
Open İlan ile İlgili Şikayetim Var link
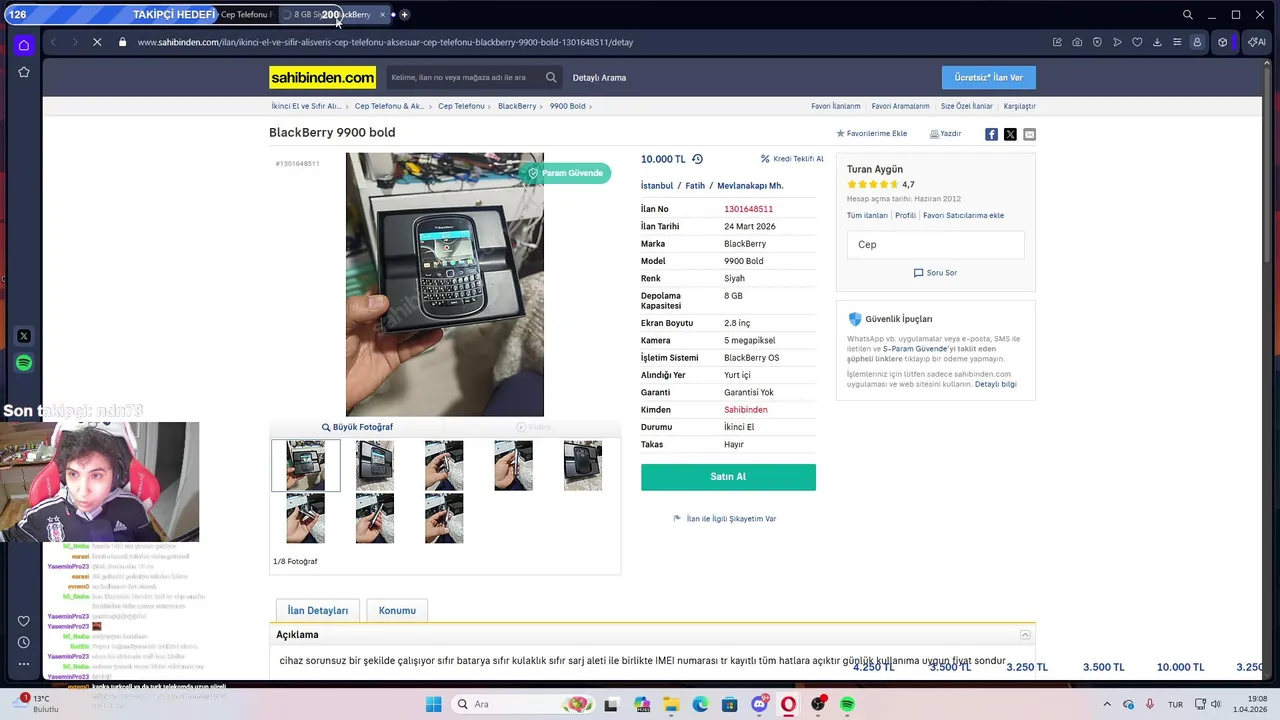pos(725,519)
